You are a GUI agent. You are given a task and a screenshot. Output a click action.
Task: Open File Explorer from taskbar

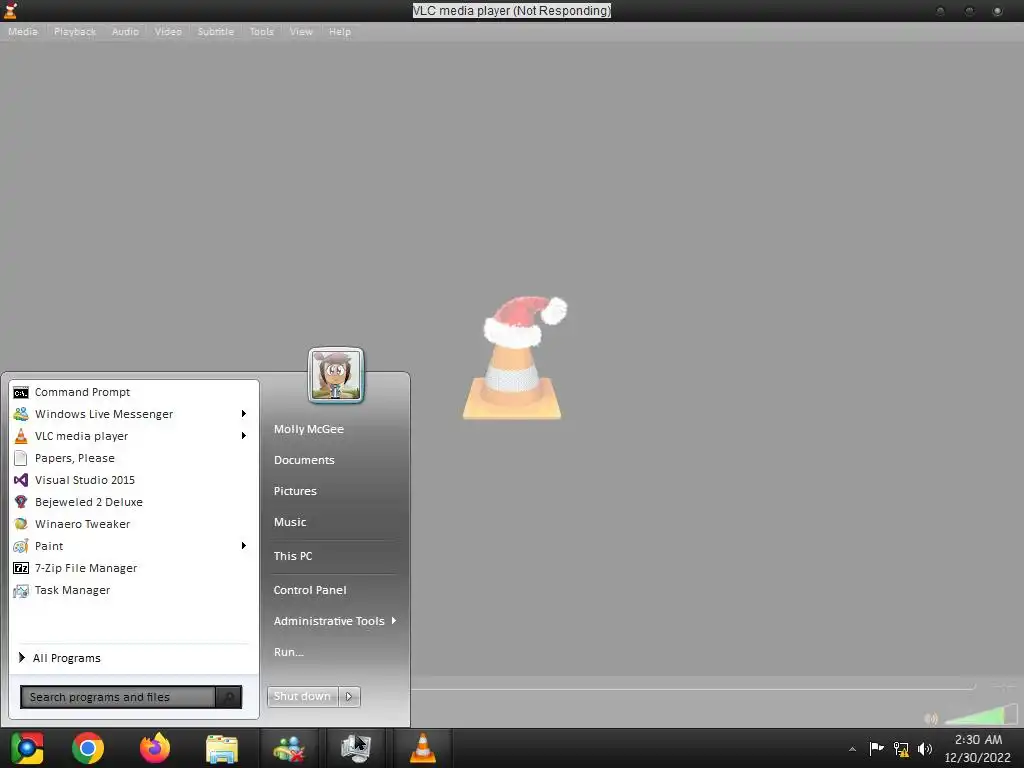[221, 748]
